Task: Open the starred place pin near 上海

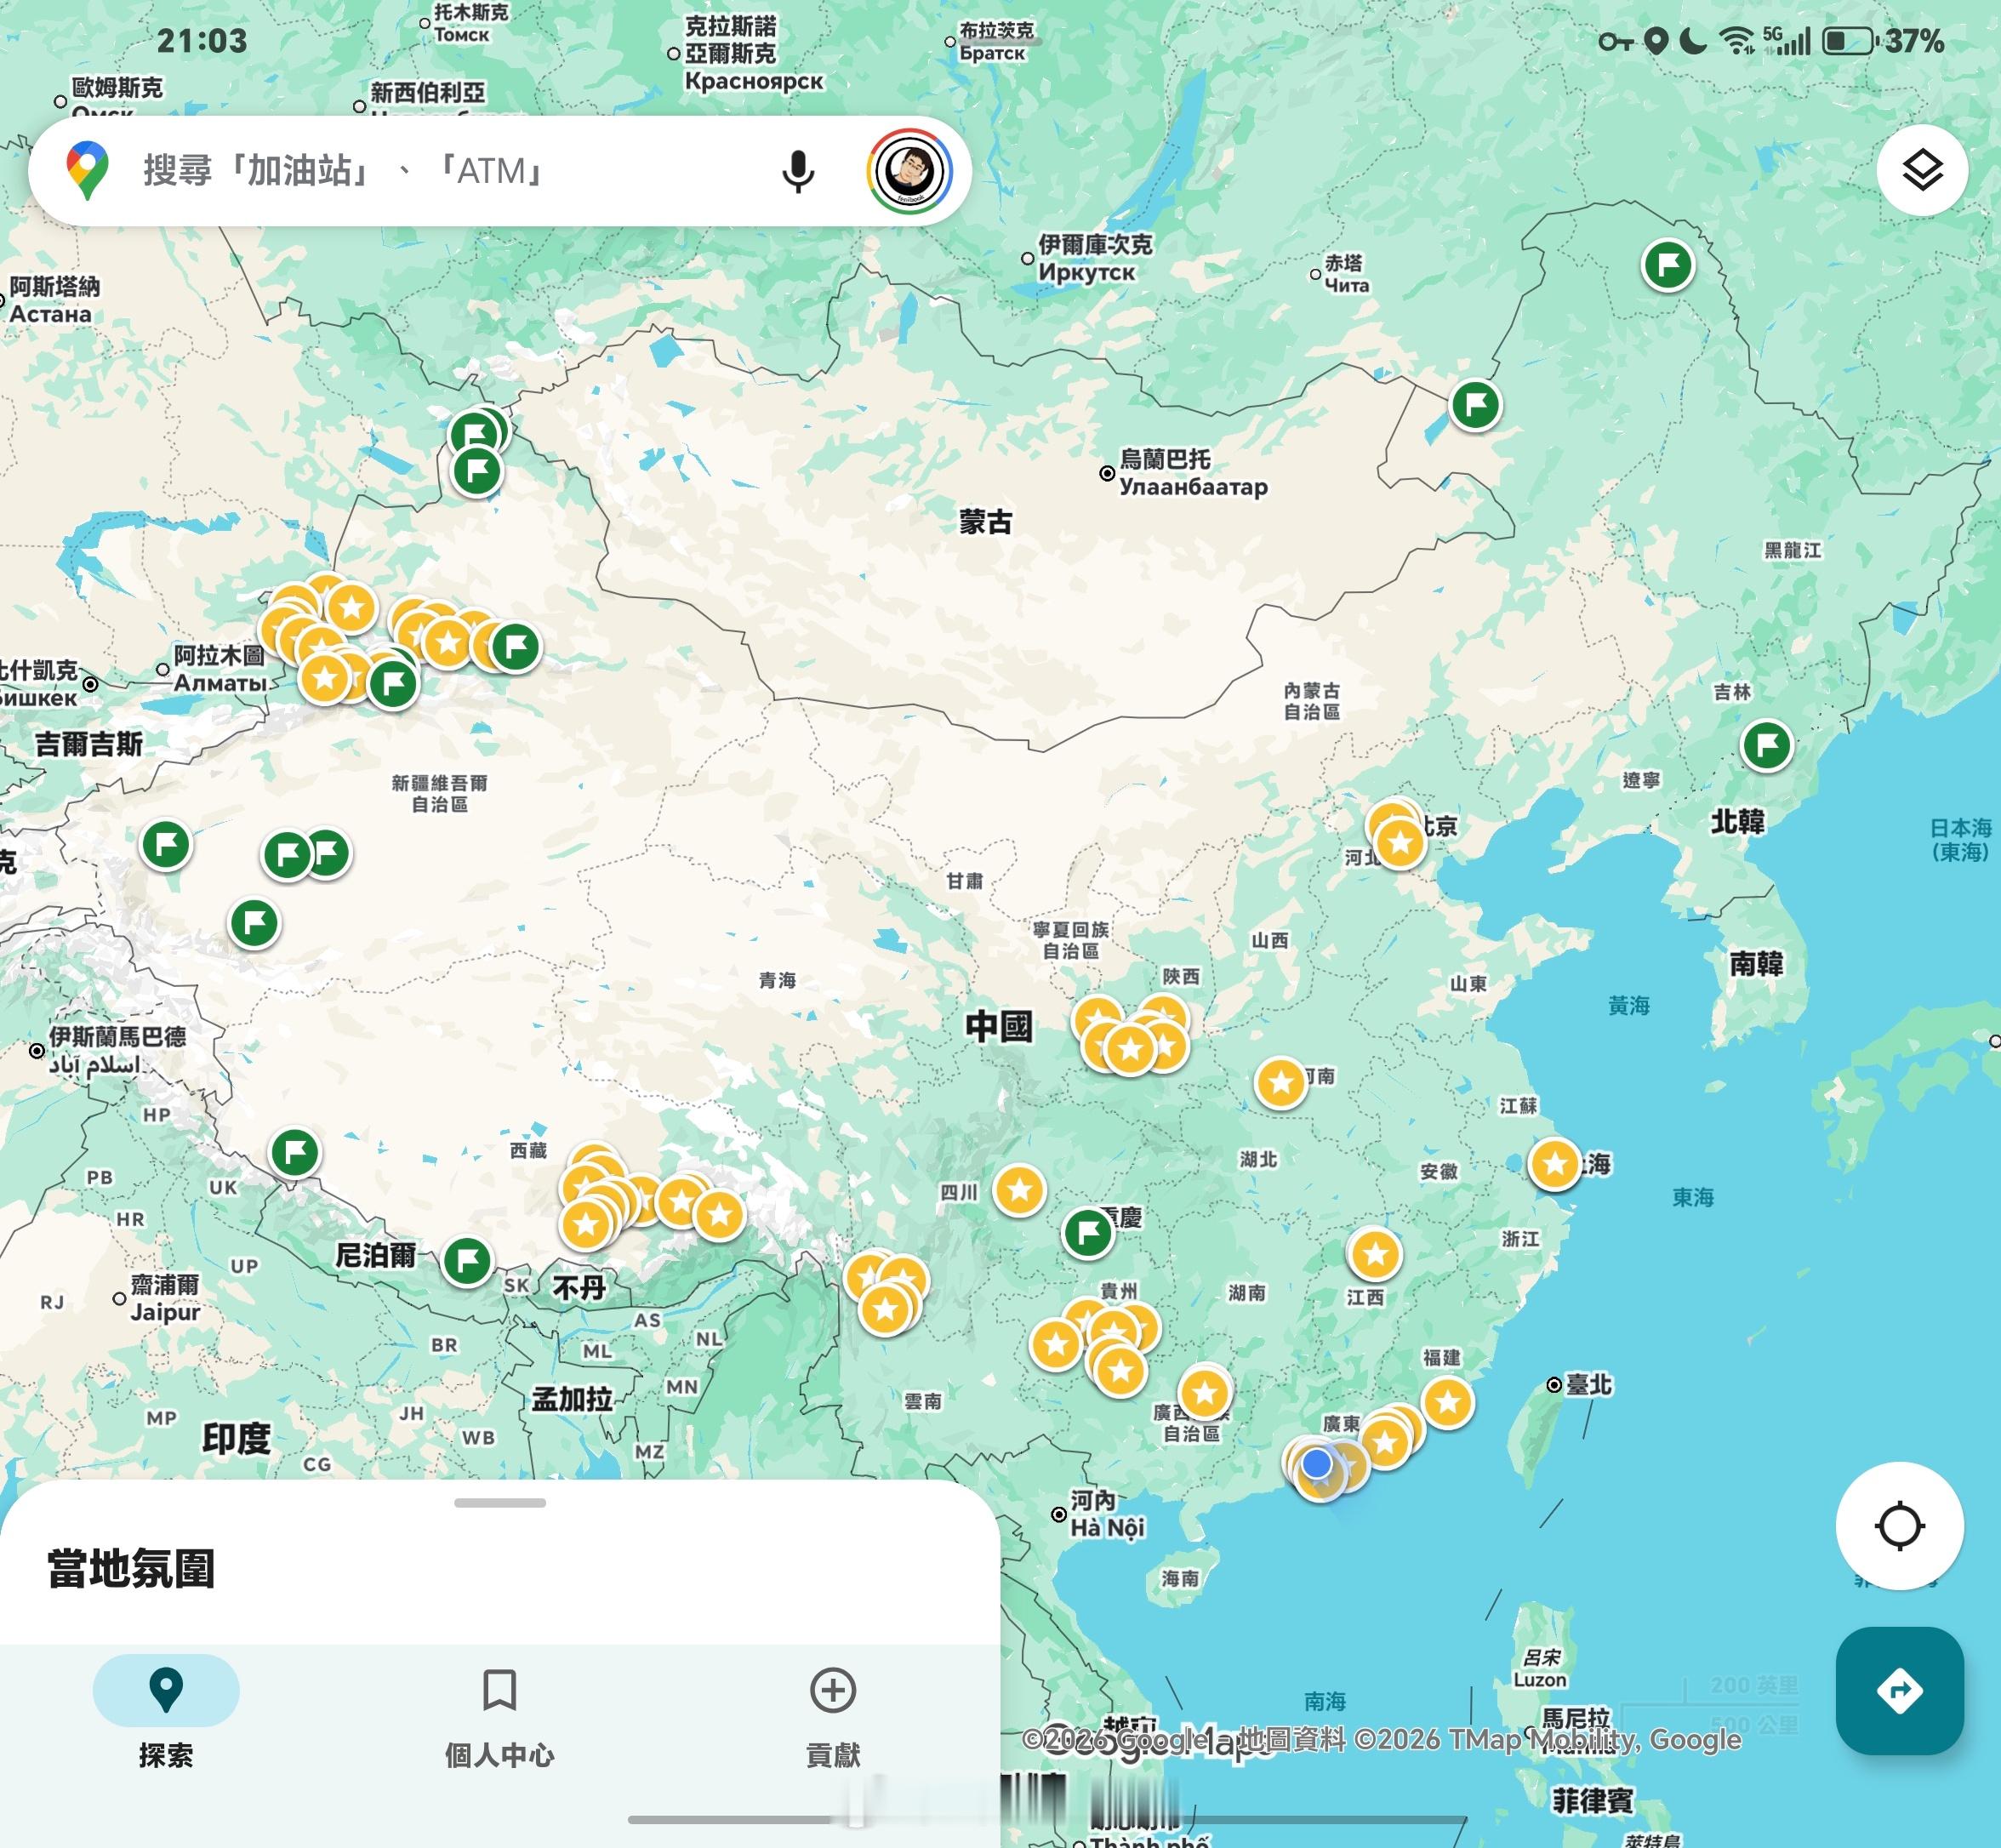Action: pyautogui.click(x=1555, y=1163)
